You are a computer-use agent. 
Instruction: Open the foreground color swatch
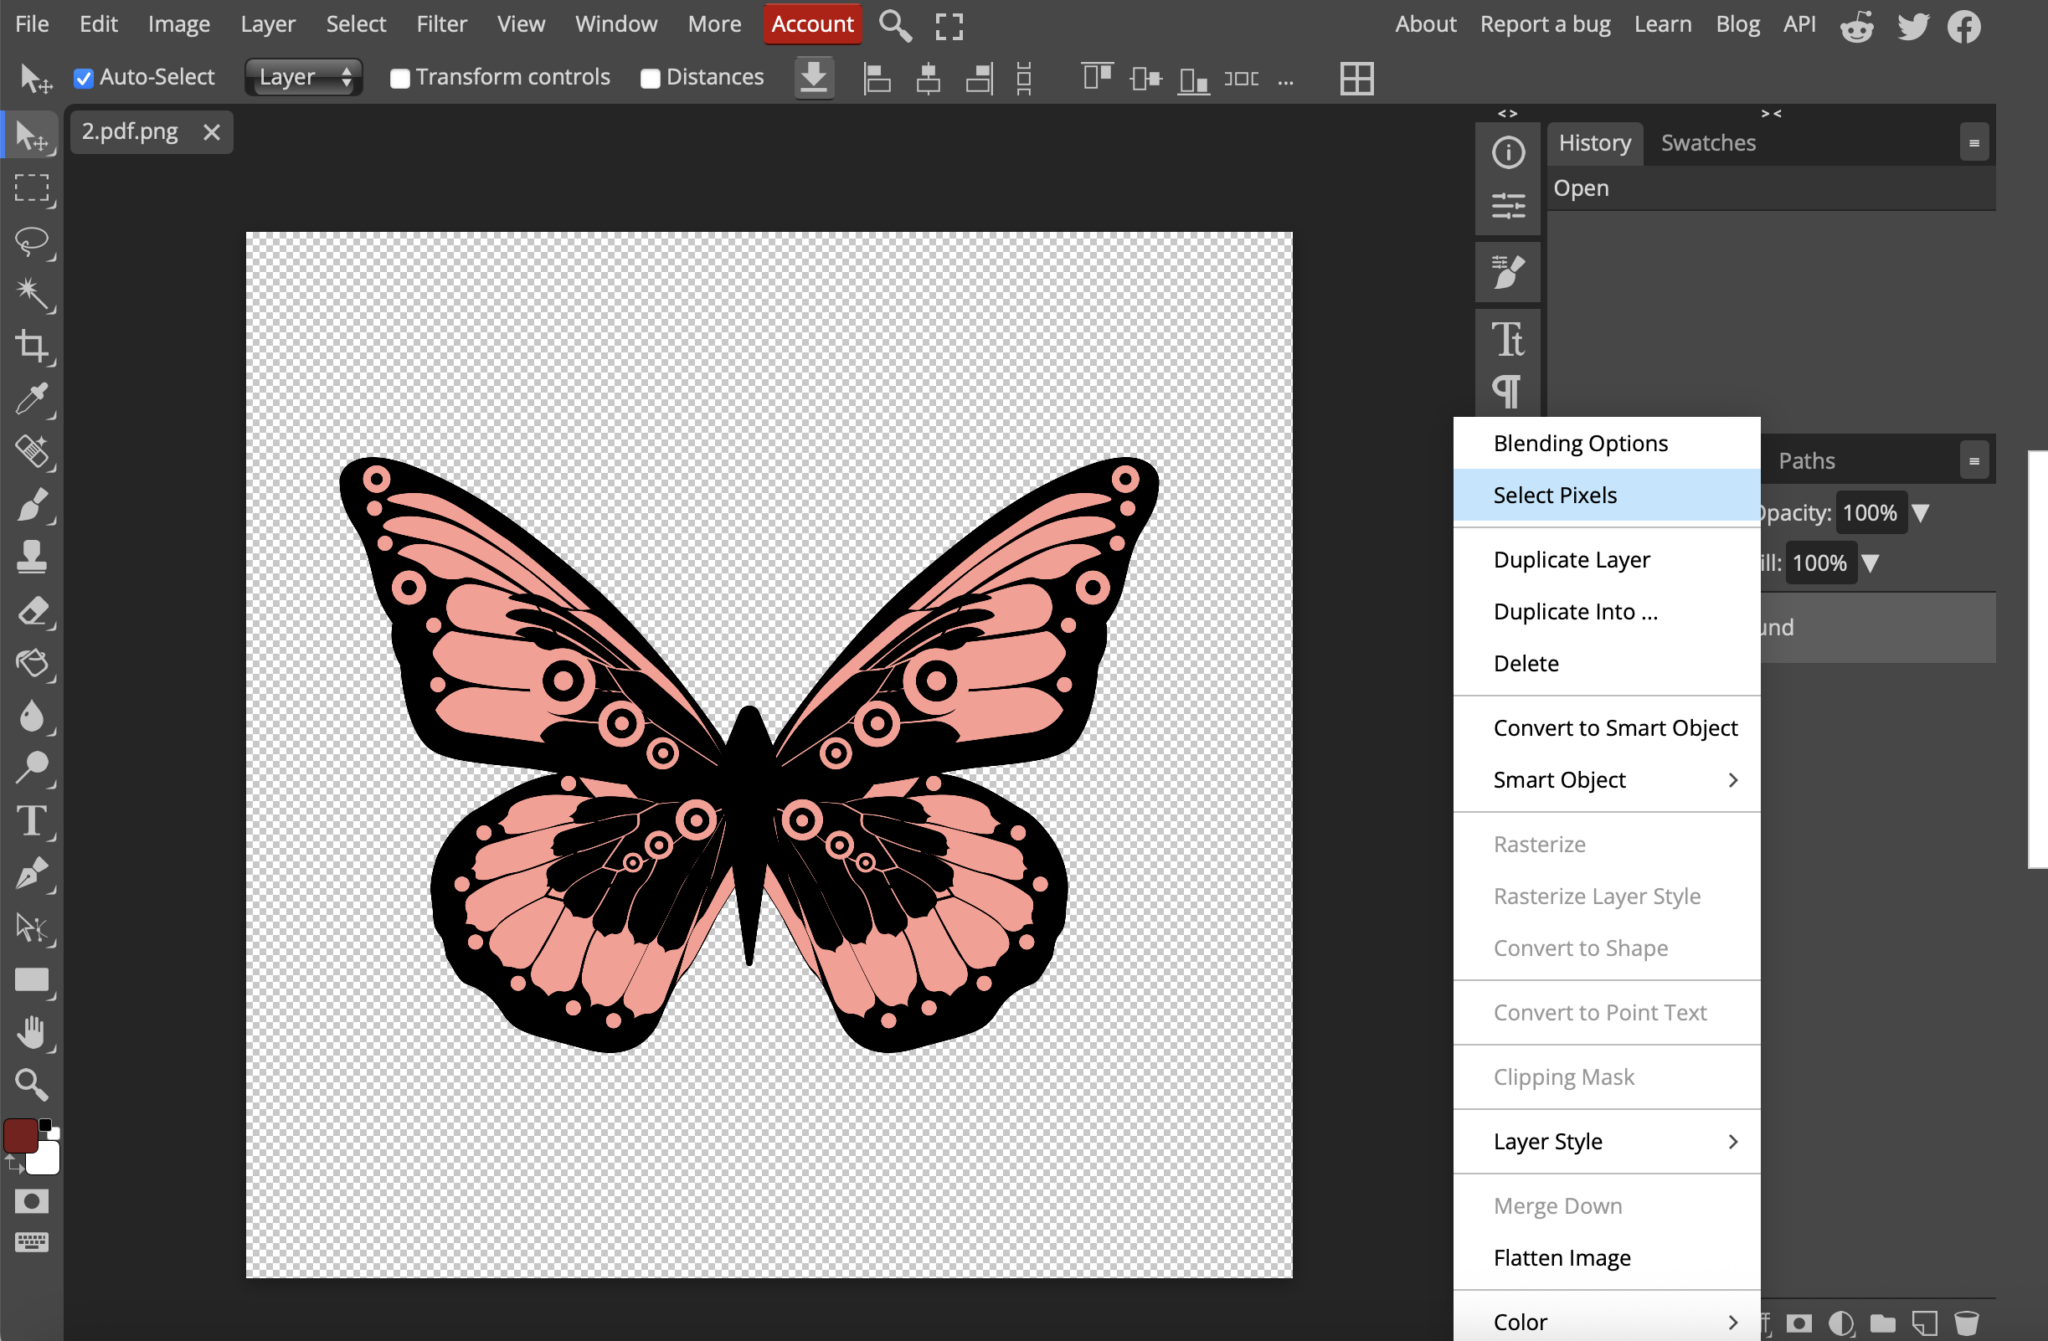tap(21, 1135)
